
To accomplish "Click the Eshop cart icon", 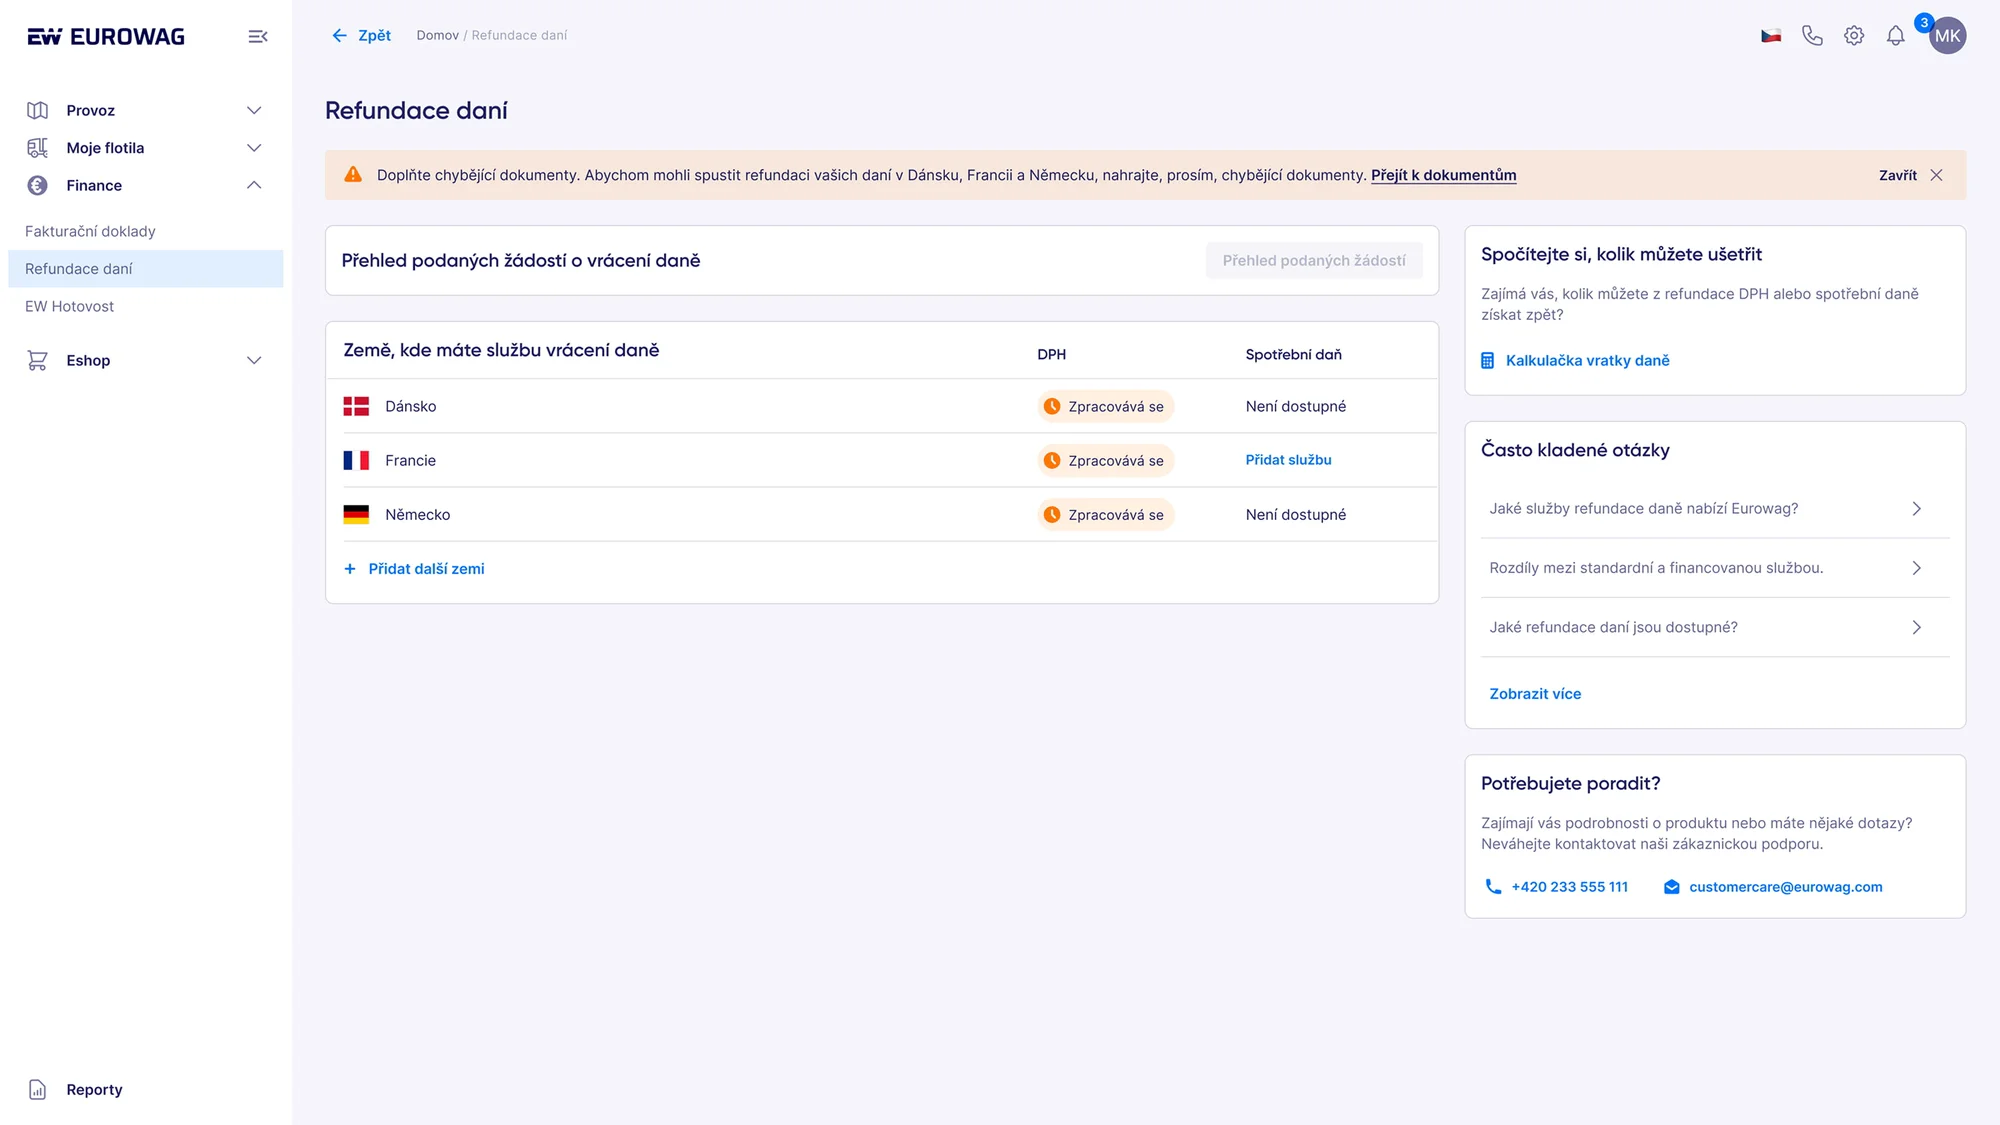I will coord(38,360).
